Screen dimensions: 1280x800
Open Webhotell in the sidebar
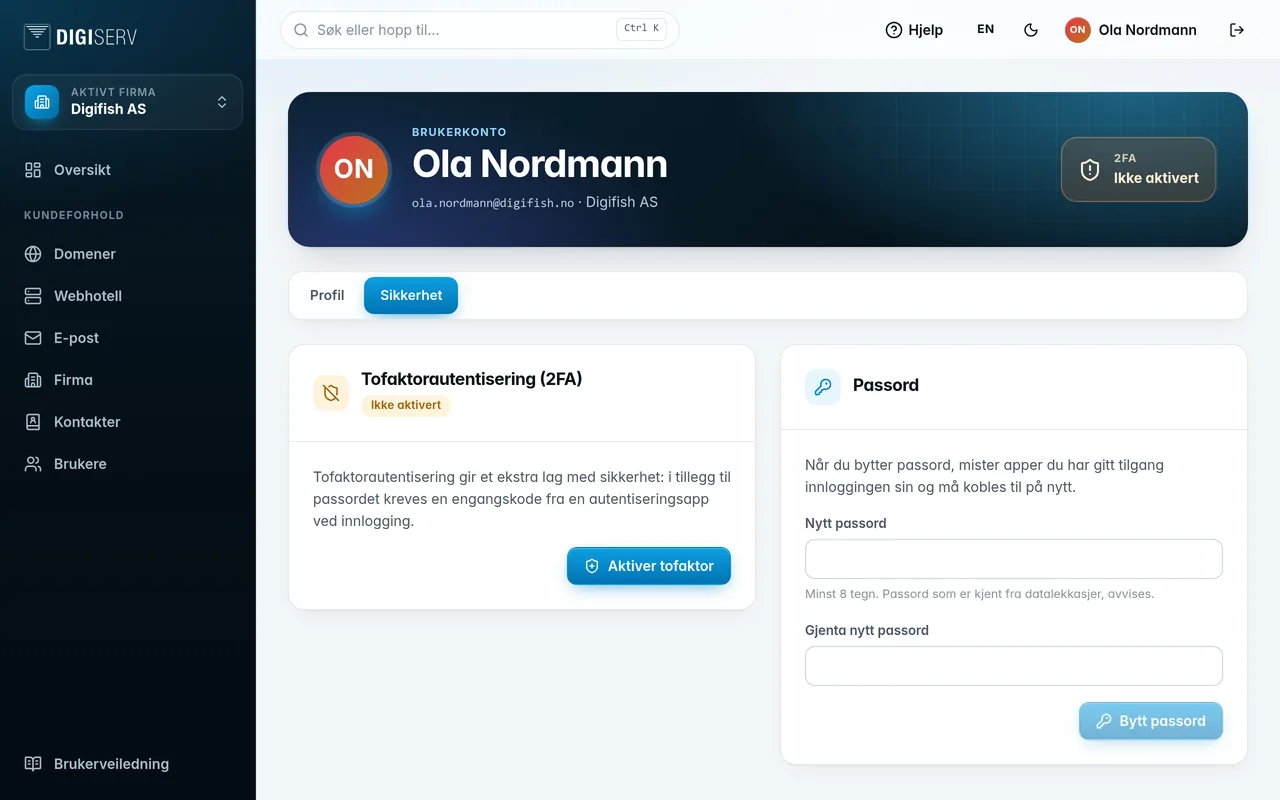pos(128,296)
